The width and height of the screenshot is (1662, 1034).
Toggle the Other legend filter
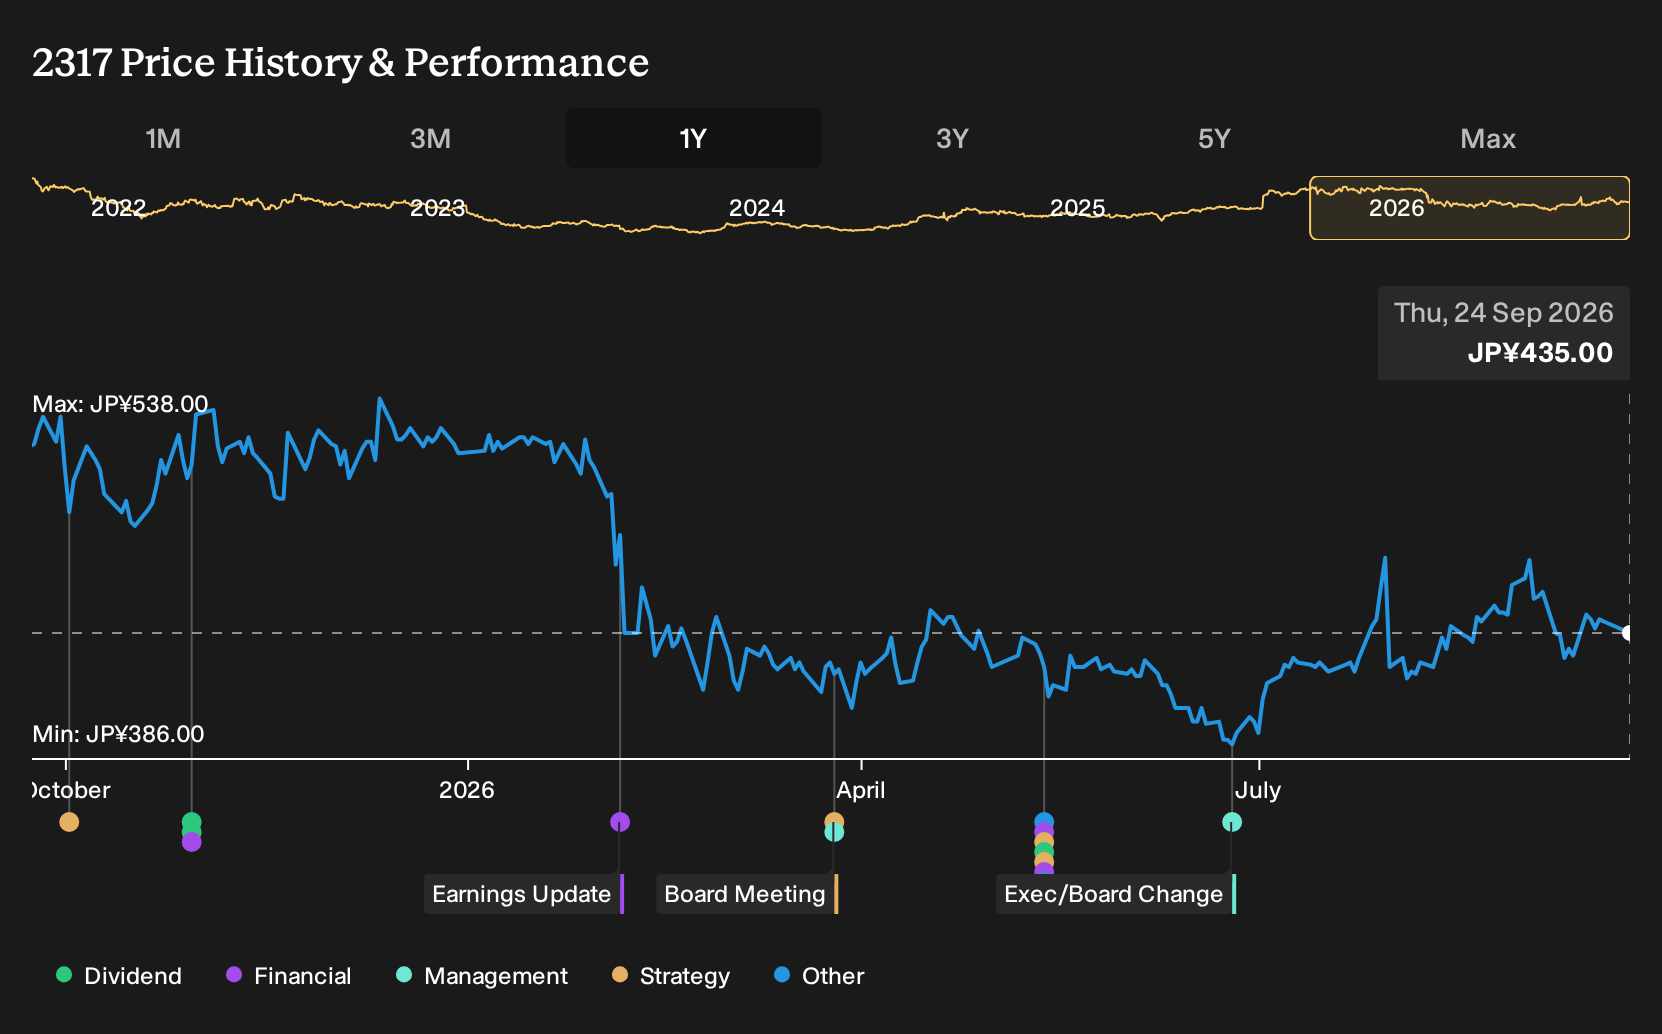tap(819, 976)
